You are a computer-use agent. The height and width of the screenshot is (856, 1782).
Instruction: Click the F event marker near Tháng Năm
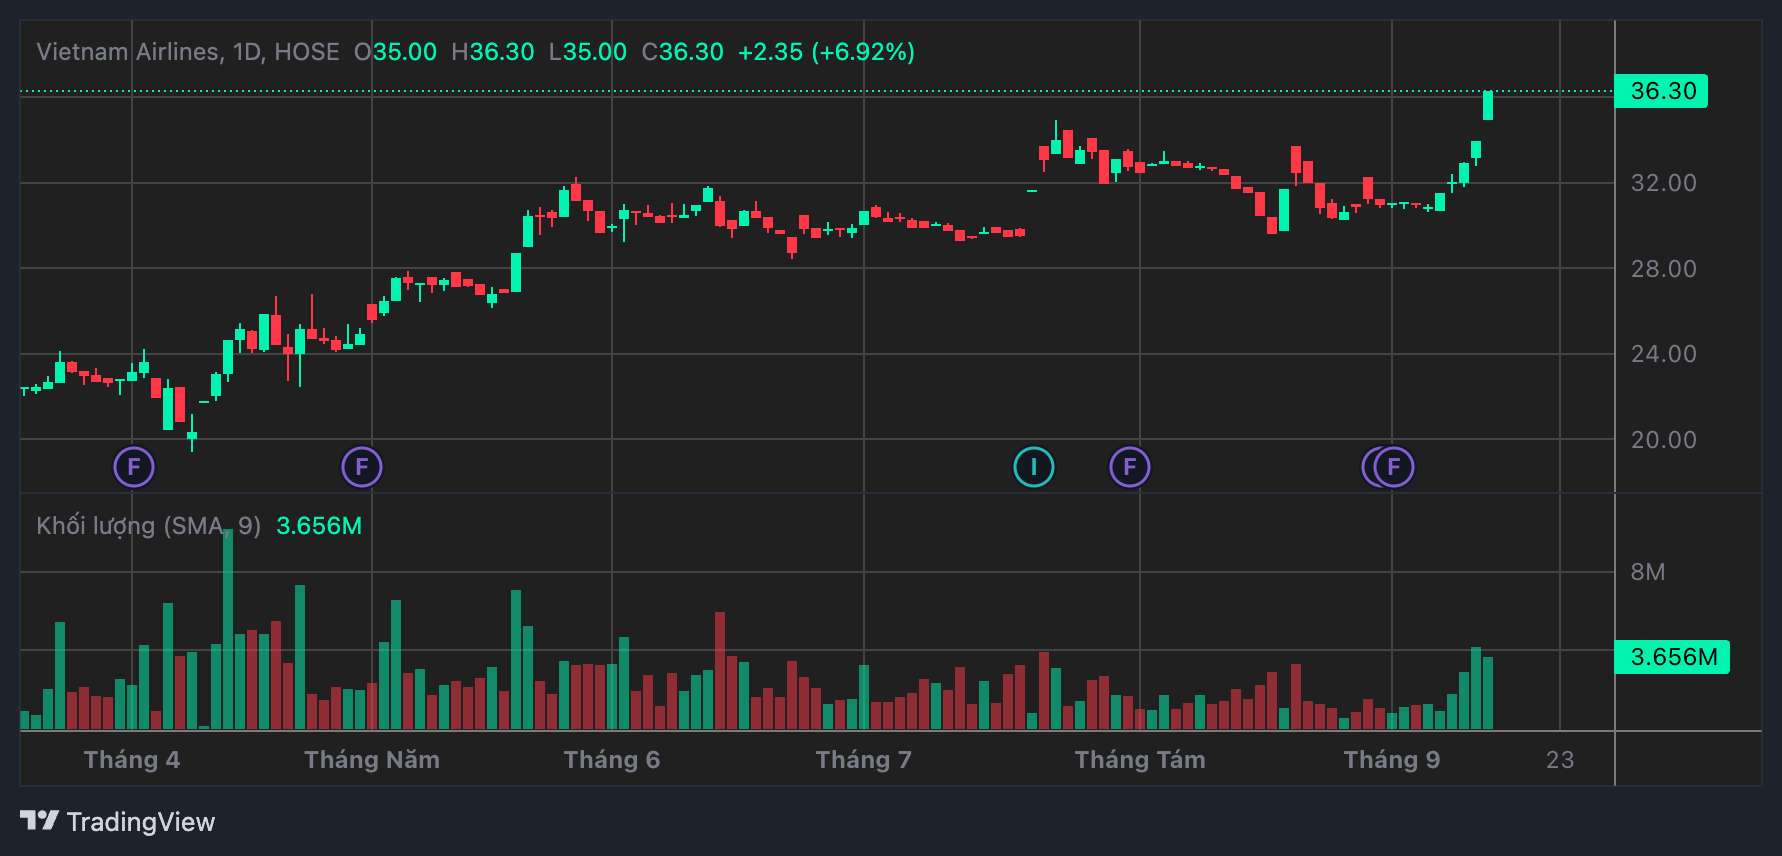[x=362, y=467]
